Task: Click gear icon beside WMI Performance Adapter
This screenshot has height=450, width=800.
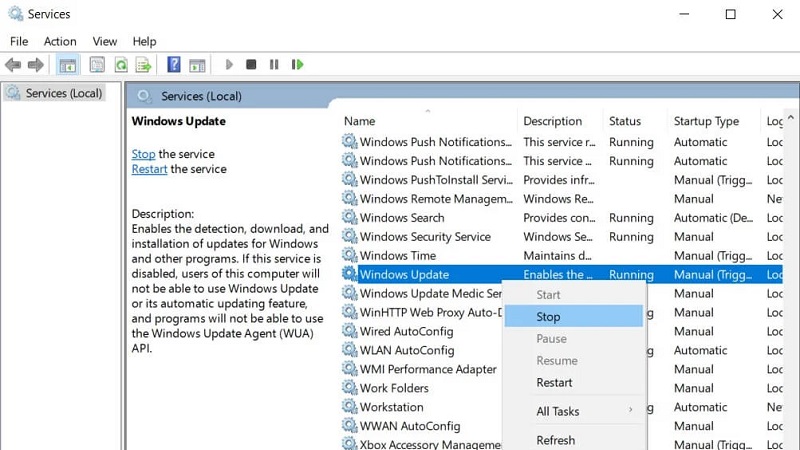Action: pos(349,369)
